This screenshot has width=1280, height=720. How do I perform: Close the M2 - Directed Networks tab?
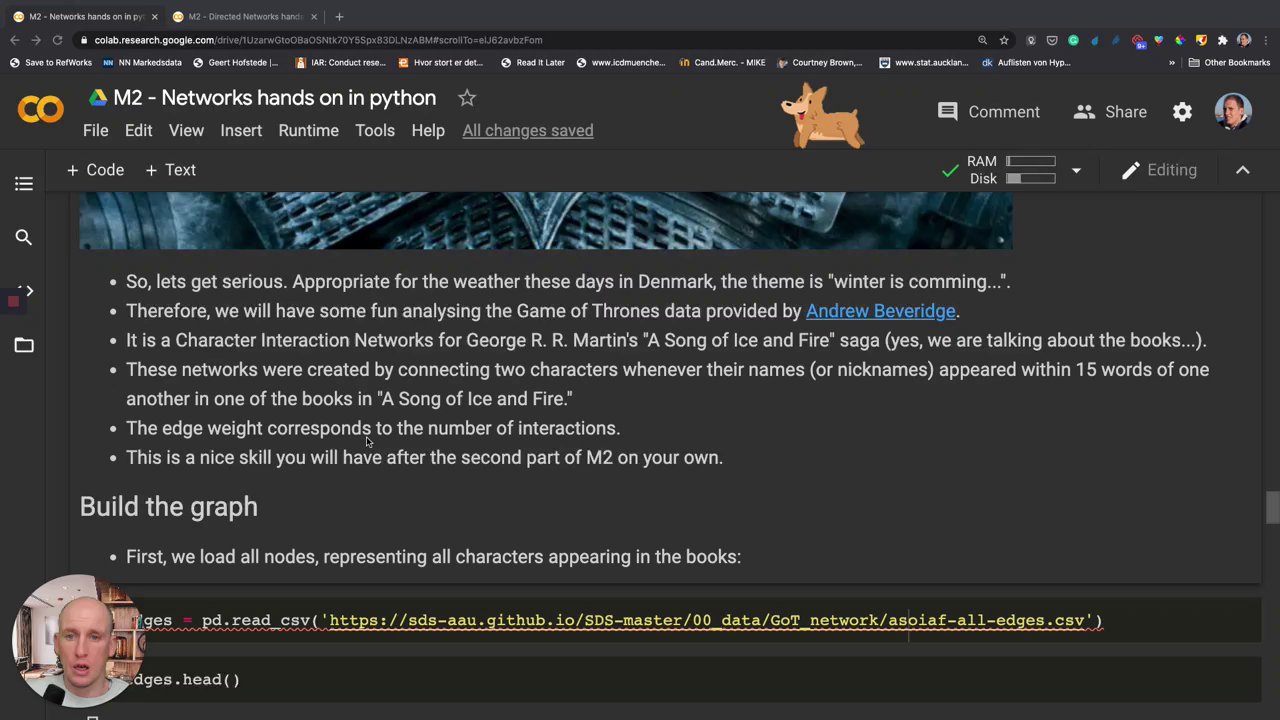(314, 16)
